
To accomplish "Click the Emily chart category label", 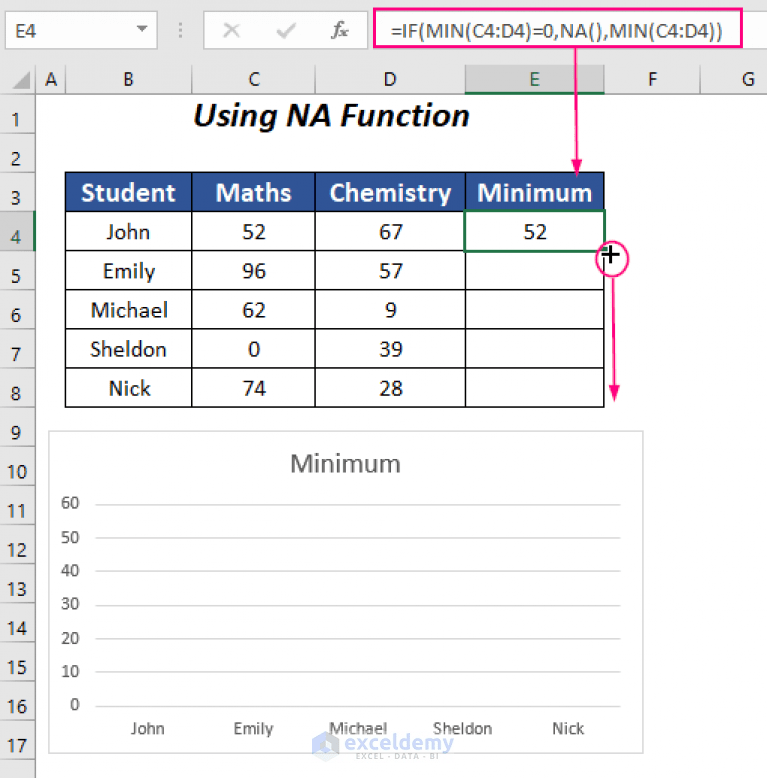I will (x=253, y=728).
